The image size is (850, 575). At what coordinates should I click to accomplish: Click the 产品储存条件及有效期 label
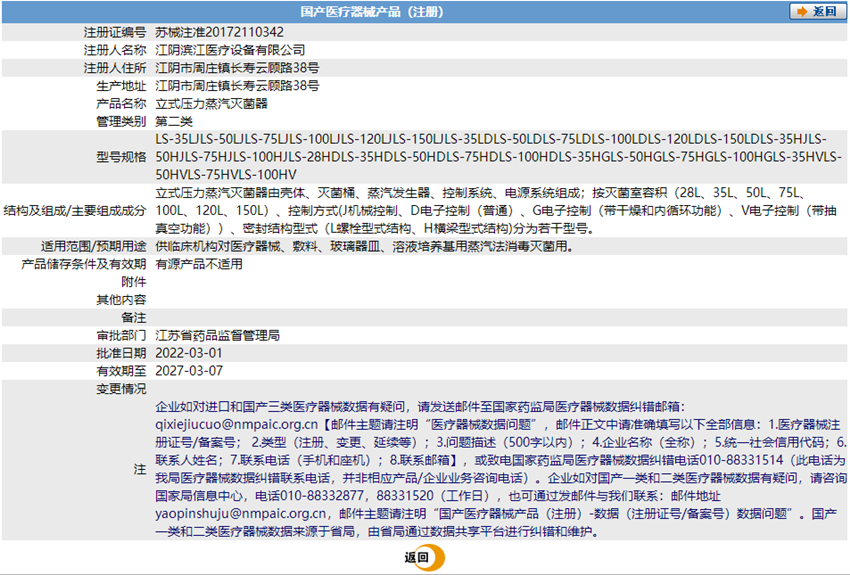(83, 264)
